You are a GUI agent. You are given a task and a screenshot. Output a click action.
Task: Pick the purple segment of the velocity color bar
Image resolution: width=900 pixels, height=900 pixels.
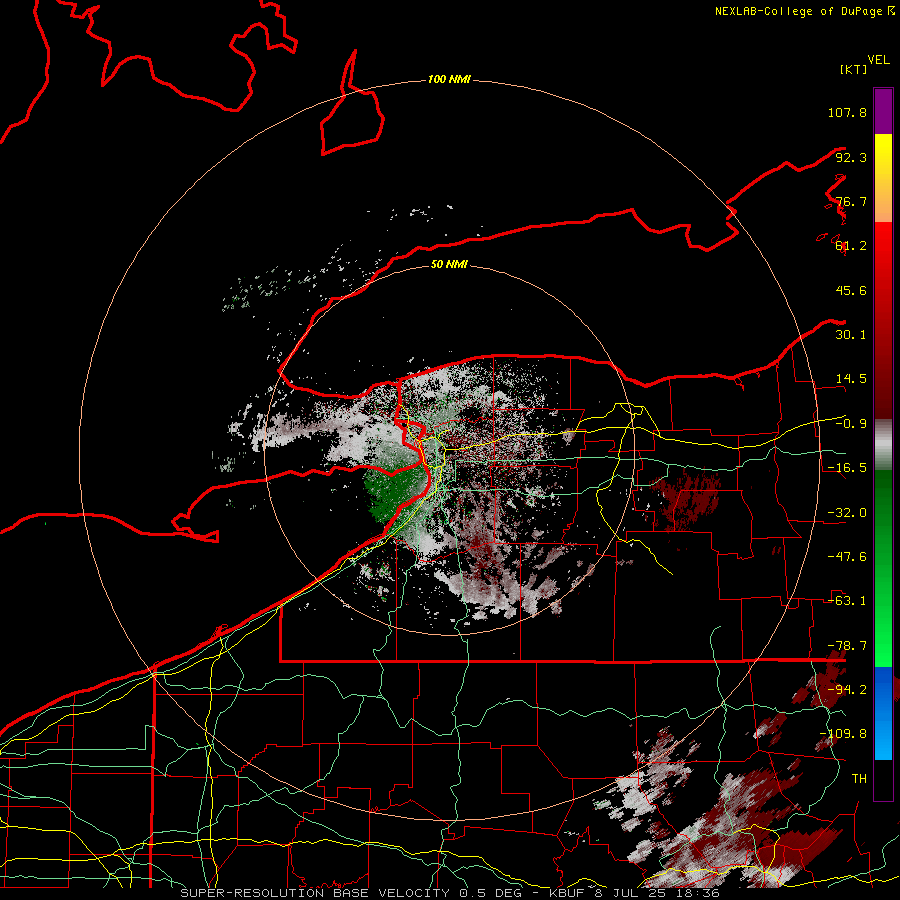point(883,111)
